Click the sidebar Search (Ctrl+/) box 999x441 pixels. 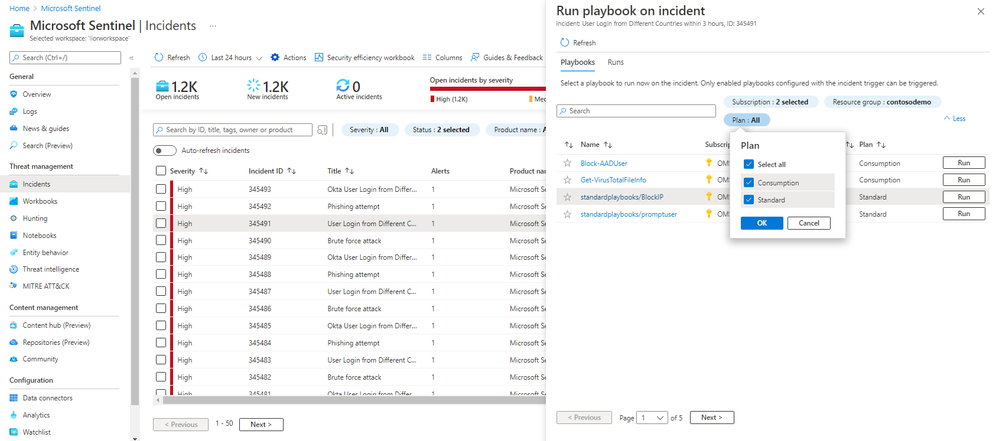(x=65, y=58)
